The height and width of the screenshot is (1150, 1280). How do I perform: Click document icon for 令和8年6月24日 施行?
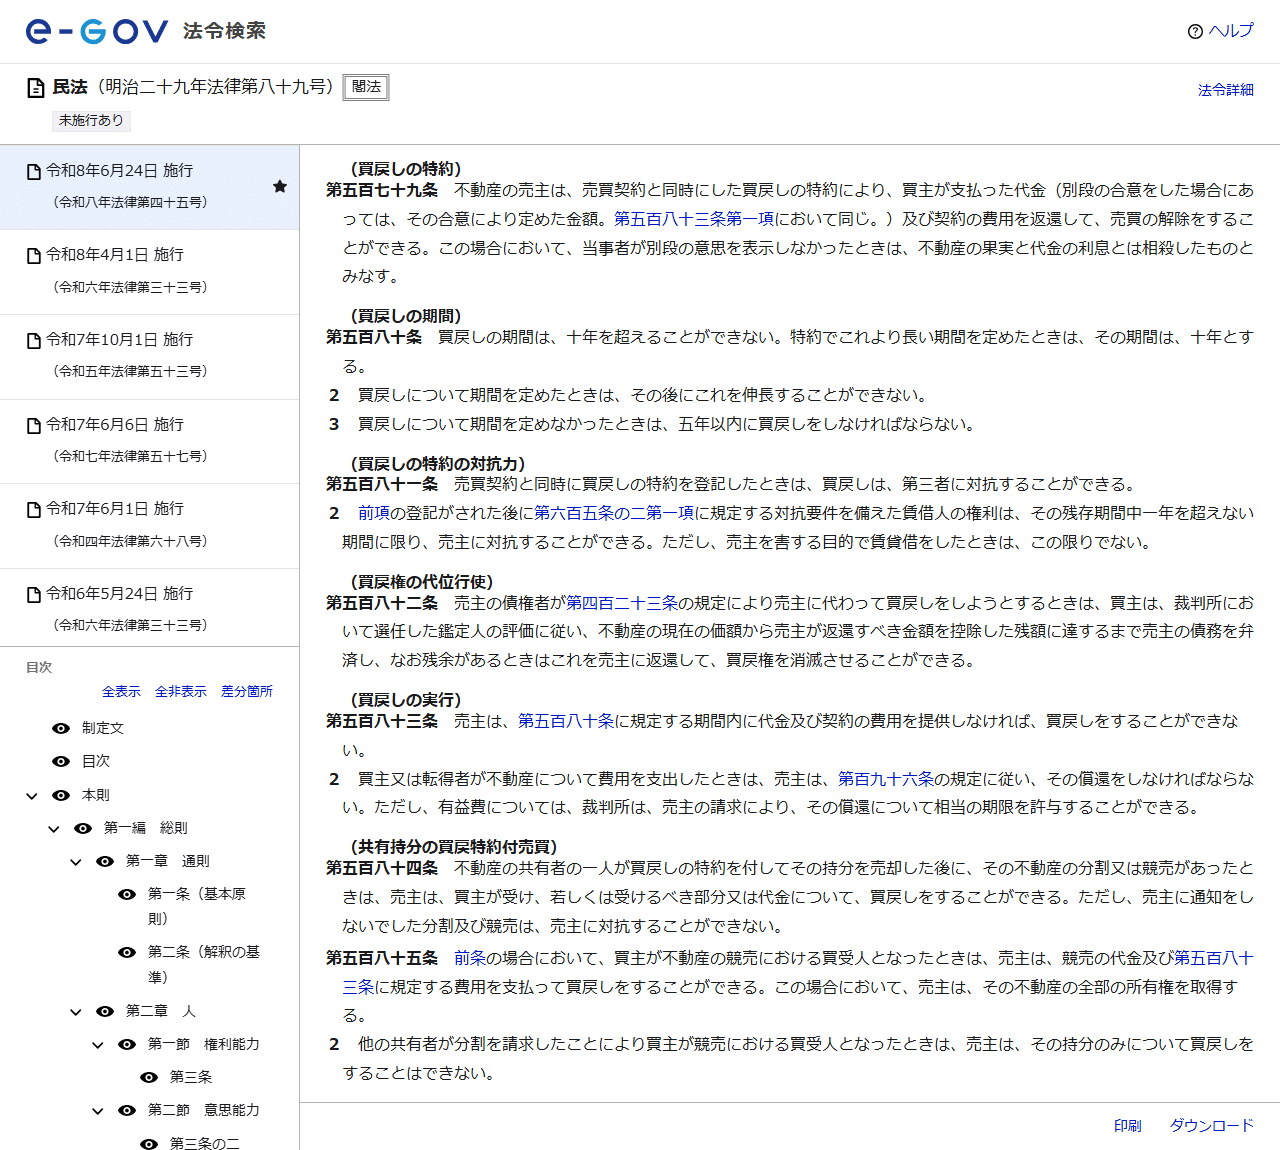(34, 172)
